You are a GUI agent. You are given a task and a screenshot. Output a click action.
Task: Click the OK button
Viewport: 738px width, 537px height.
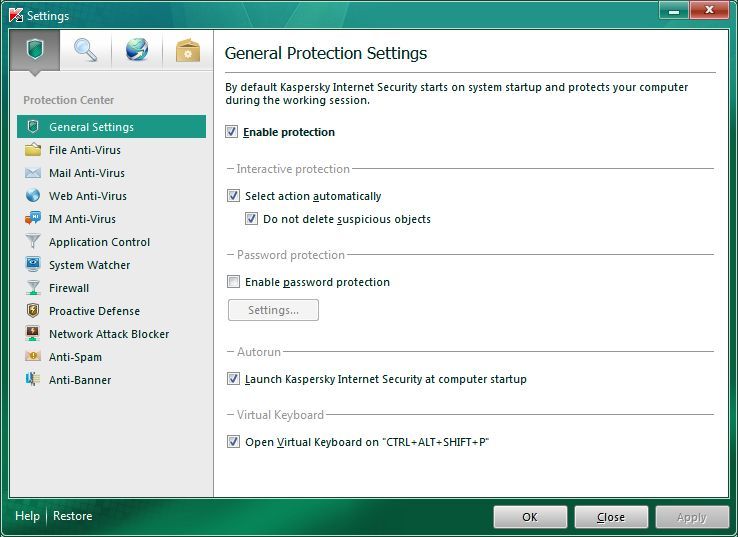pyautogui.click(x=530, y=517)
